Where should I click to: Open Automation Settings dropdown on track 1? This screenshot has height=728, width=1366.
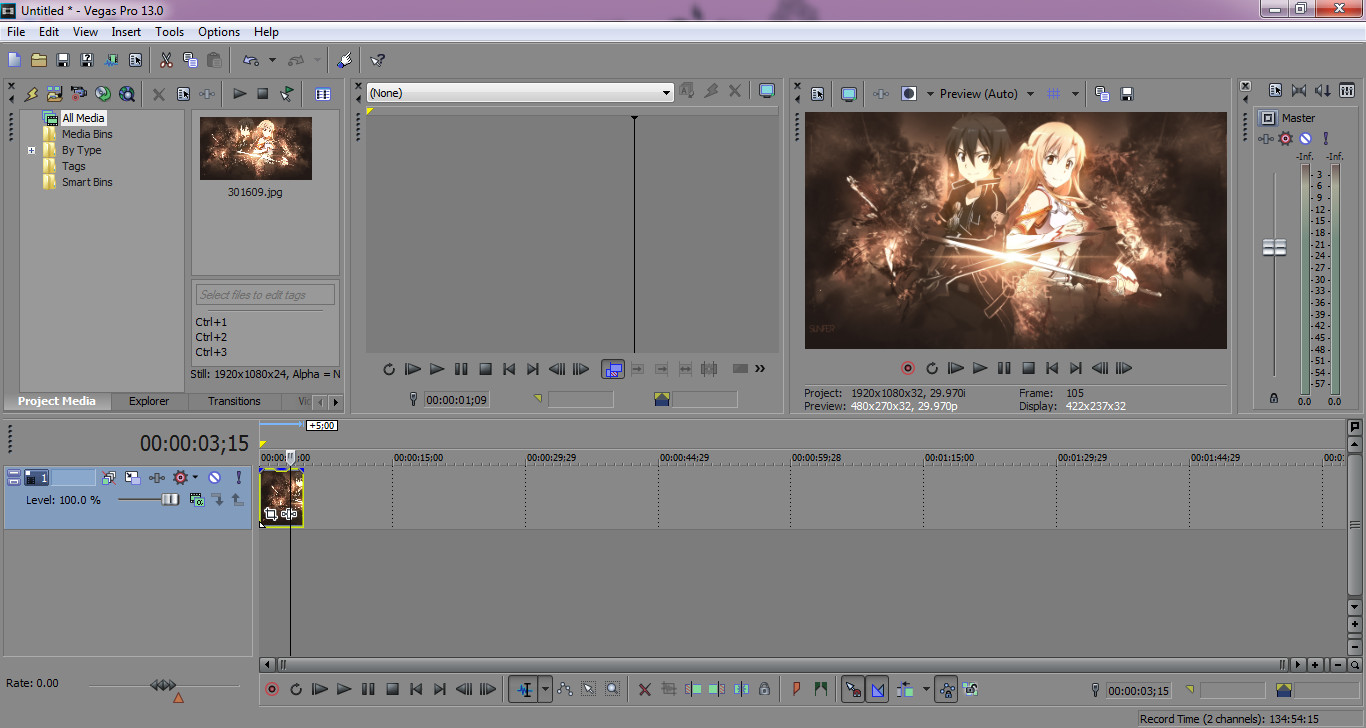(x=195, y=478)
